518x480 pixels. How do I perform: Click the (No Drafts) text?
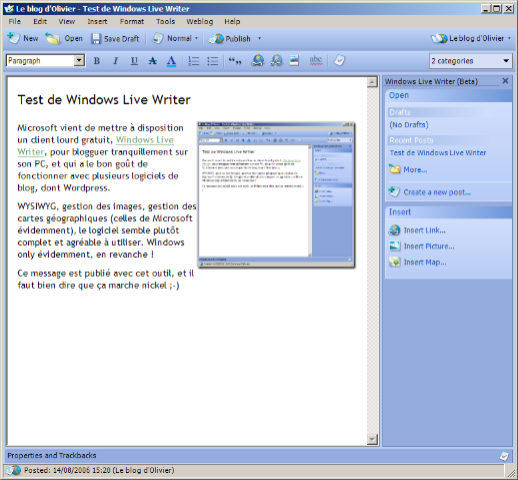[409, 125]
